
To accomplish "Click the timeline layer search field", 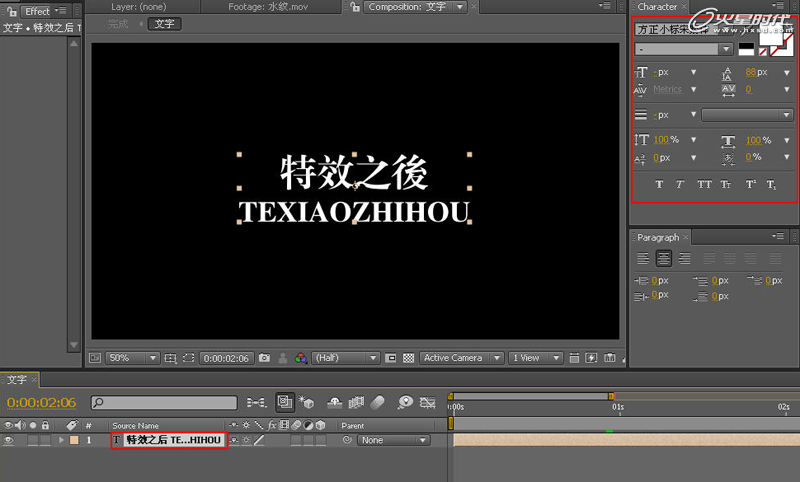I will point(165,403).
